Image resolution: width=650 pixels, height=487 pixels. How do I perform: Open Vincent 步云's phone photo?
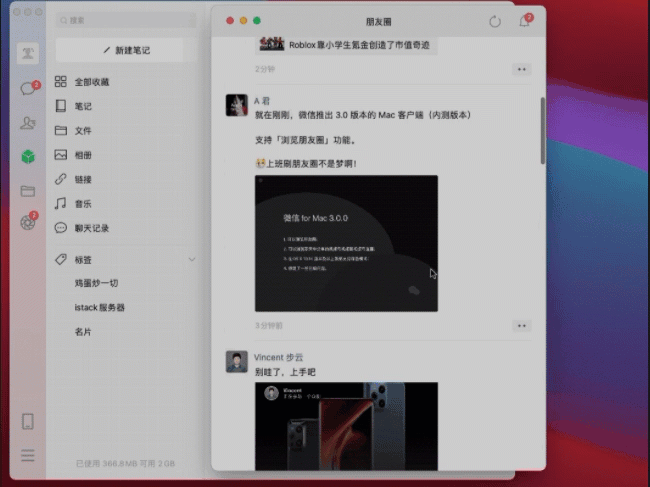pos(346,426)
